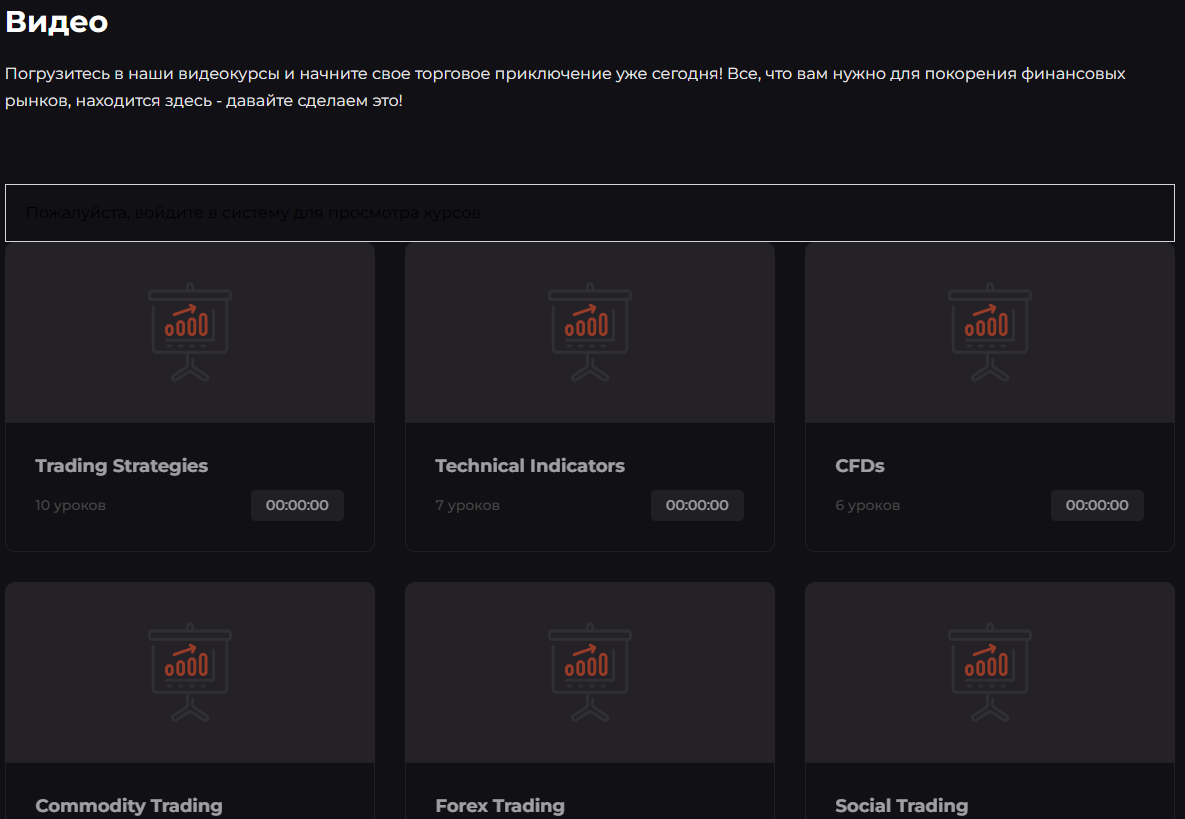Select the Social Trading course title
The image size is (1185, 819).
[x=901, y=805]
